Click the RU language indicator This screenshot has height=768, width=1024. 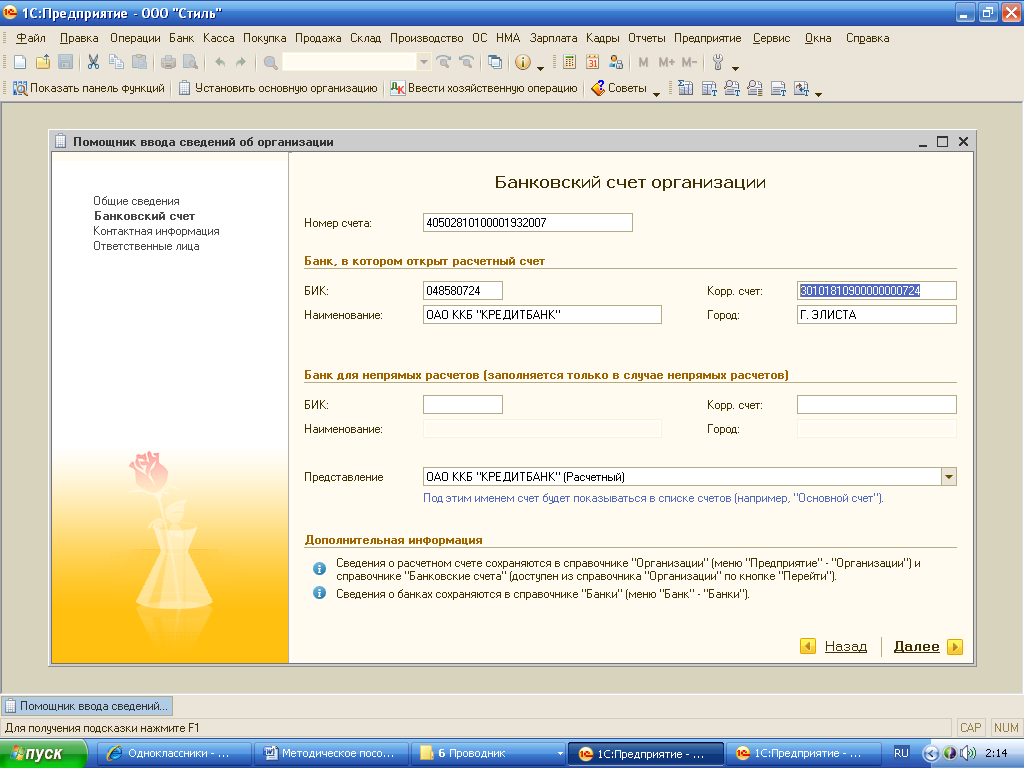tap(901, 753)
